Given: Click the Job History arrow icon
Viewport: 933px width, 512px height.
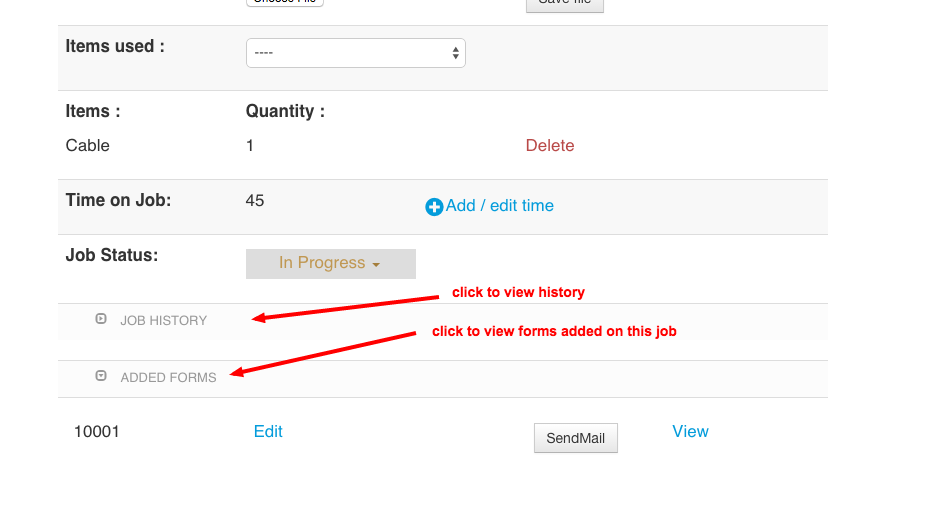Looking at the screenshot, I should click(101, 319).
